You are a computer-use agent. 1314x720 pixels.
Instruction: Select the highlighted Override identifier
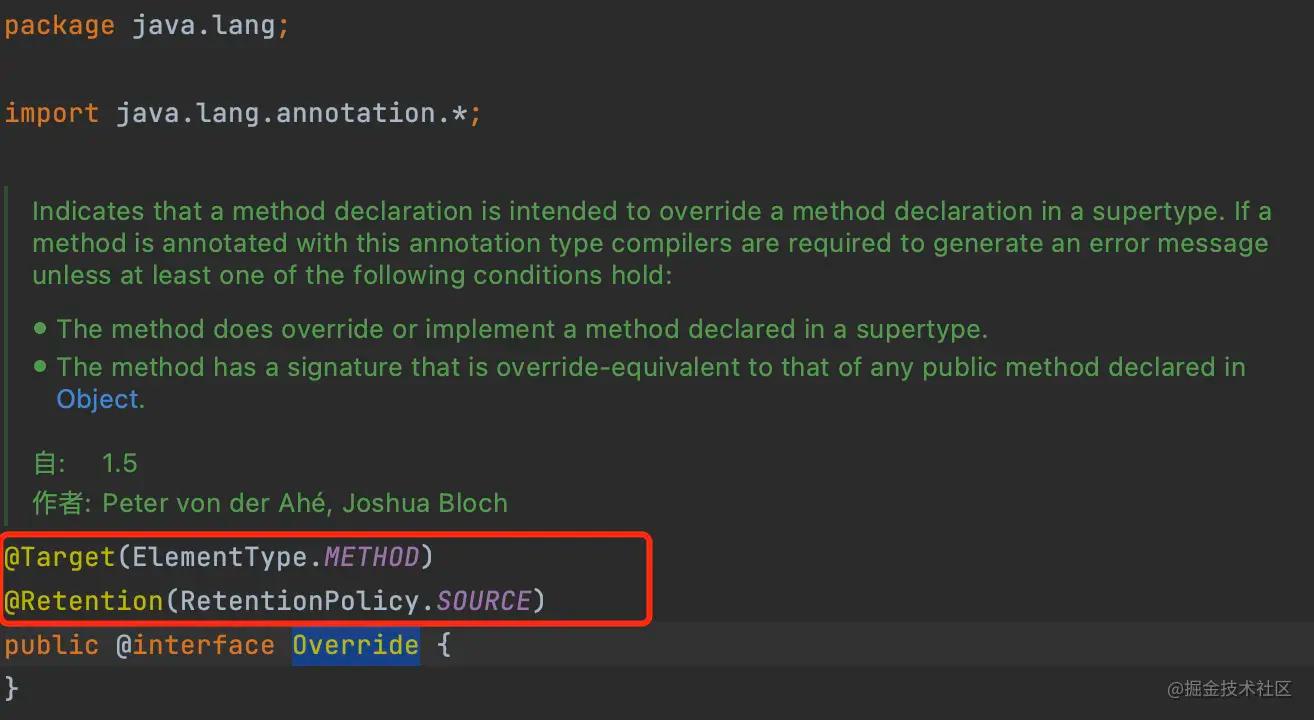[x=355, y=645]
